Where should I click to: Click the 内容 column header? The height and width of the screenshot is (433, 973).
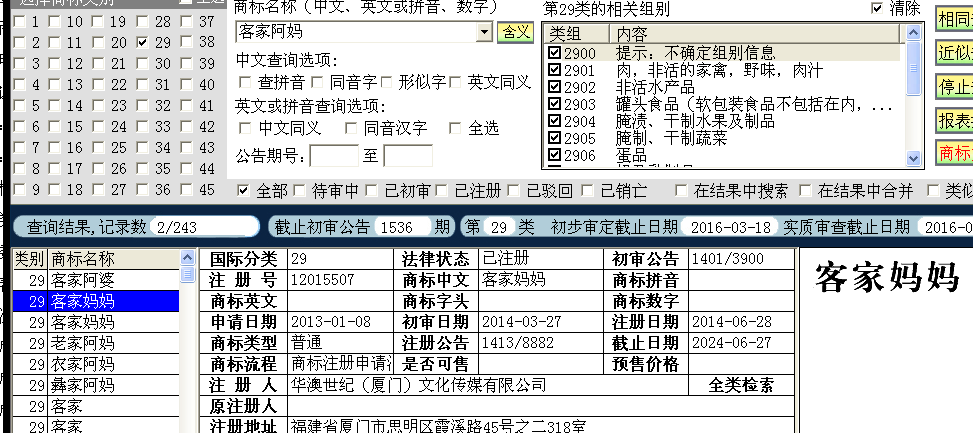point(755,33)
